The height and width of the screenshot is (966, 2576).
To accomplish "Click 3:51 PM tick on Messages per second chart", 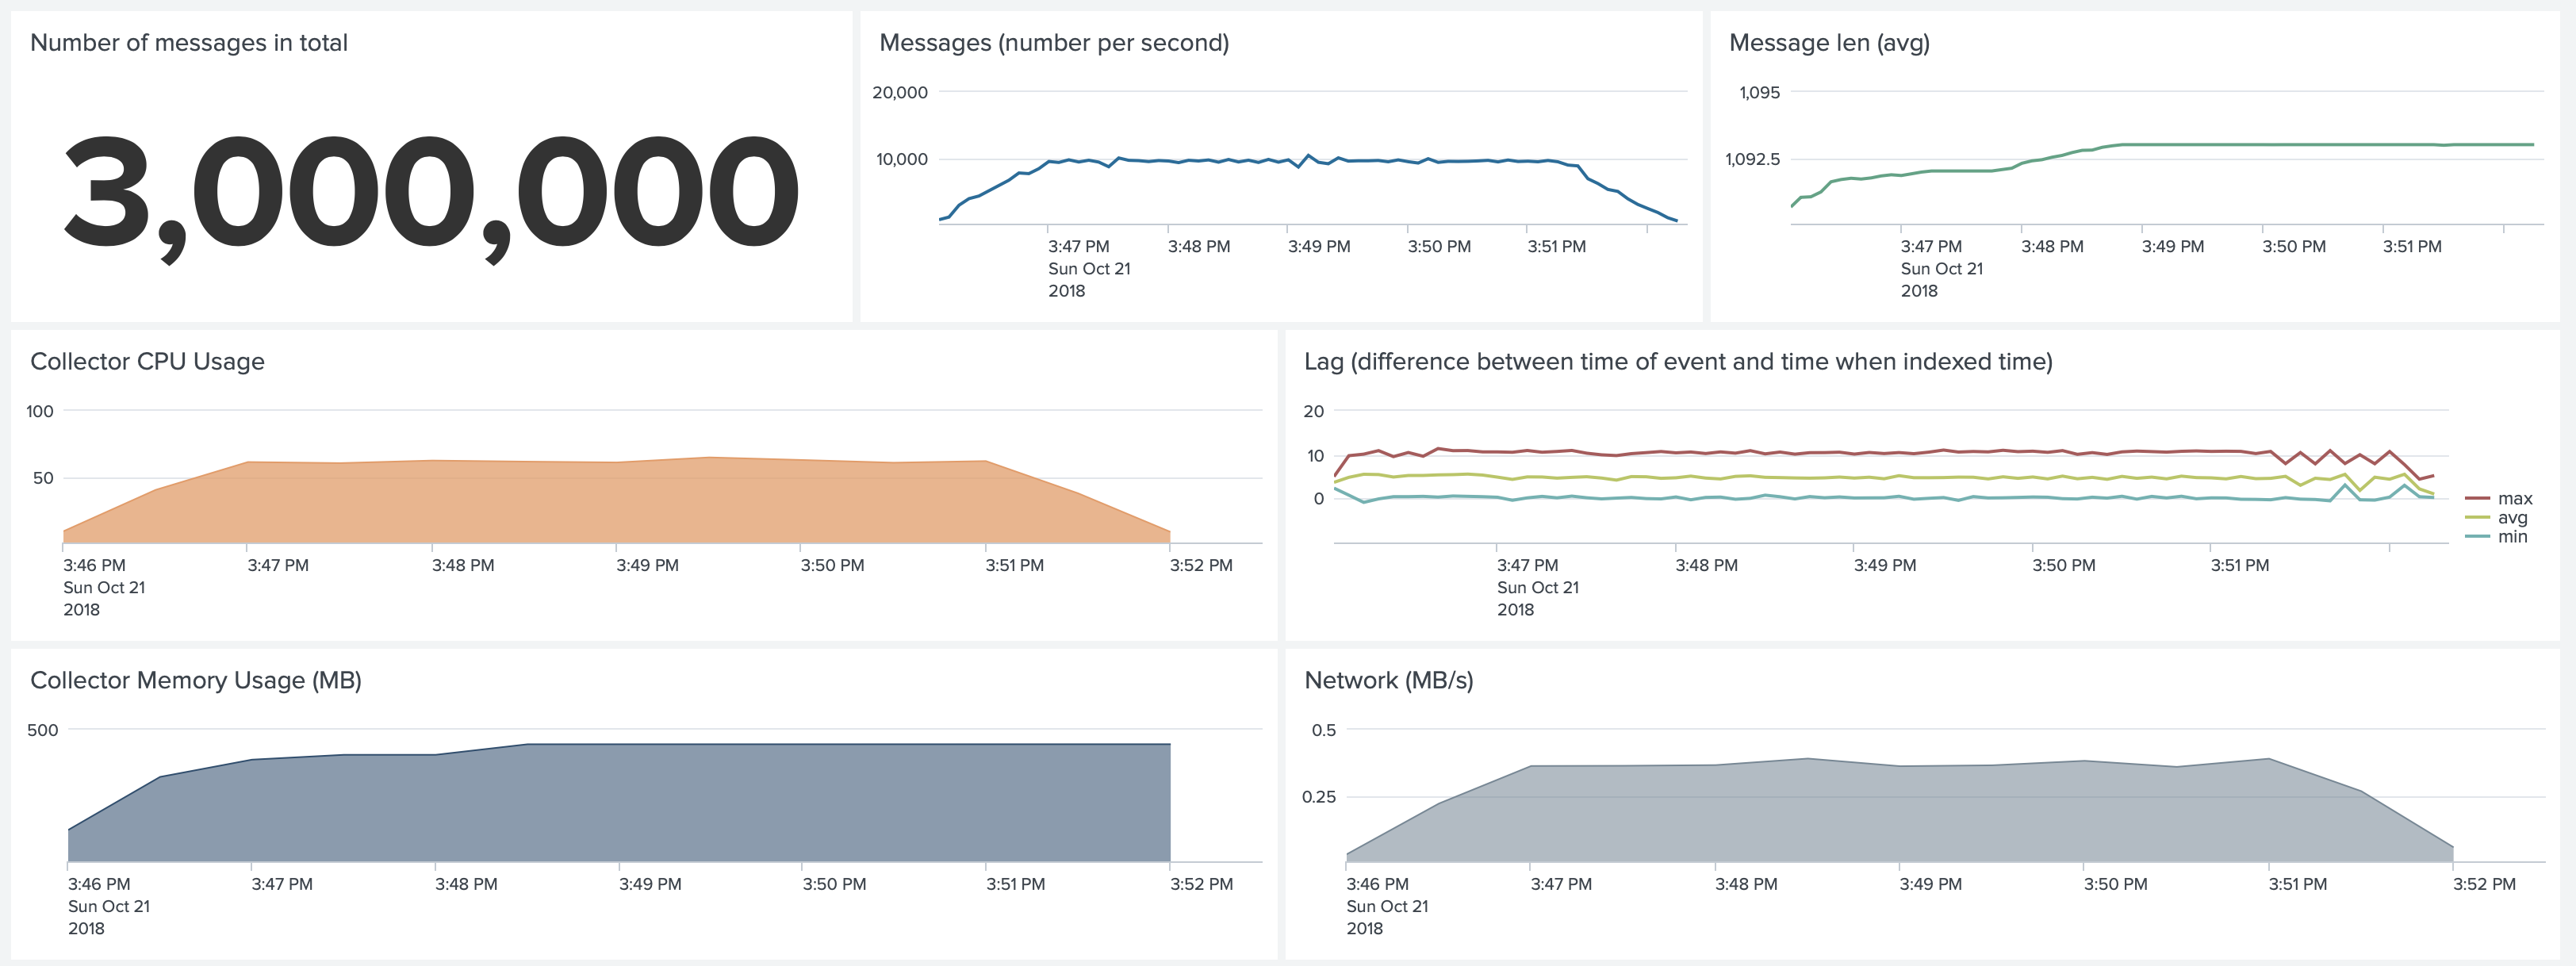I will pyautogui.click(x=1557, y=246).
